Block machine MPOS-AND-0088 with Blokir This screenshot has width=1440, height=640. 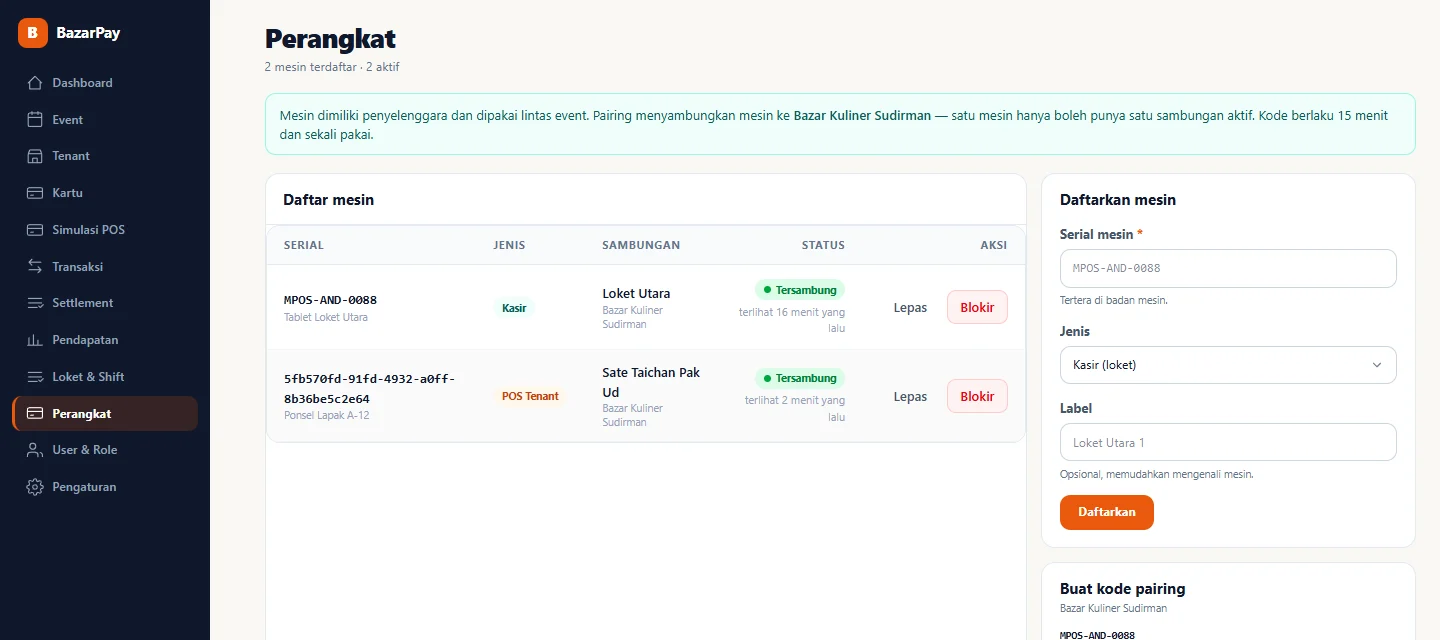(x=977, y=307)
